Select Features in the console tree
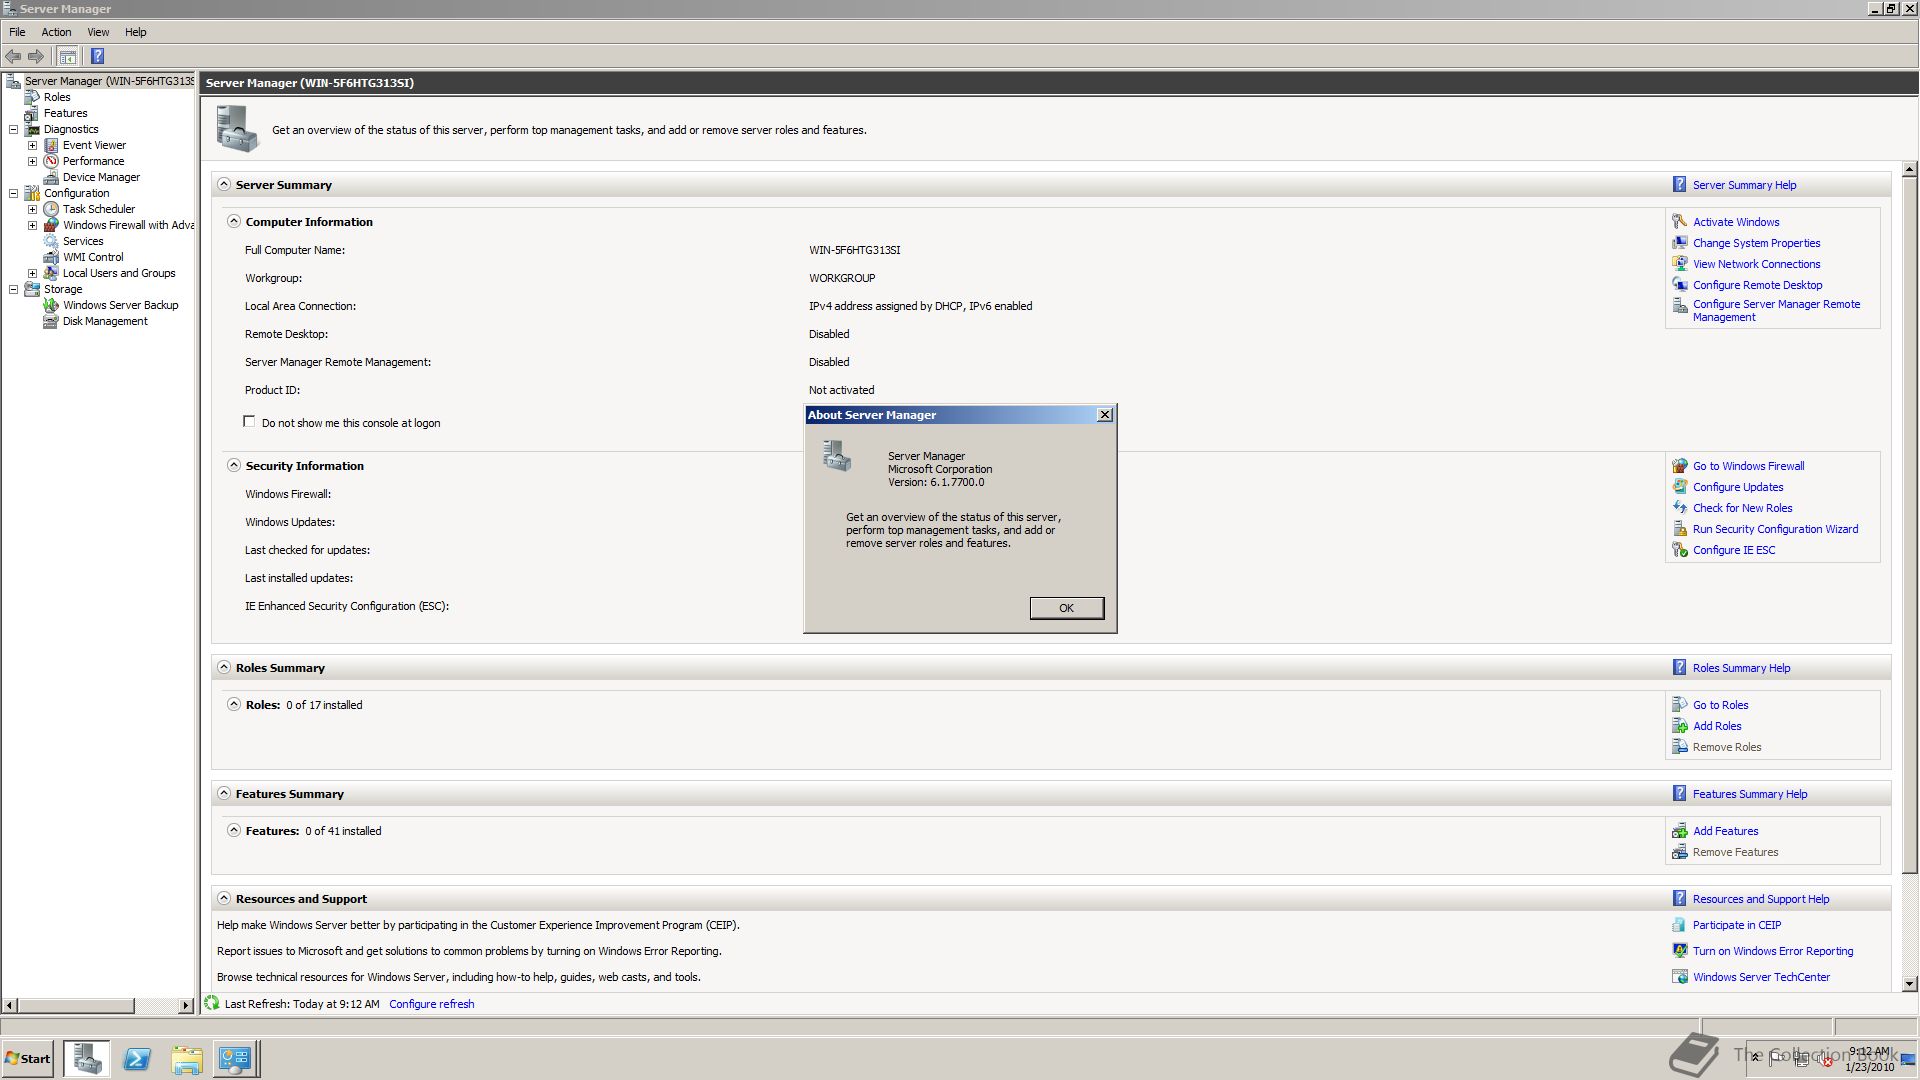Image resolution: width=1920 pixels, height=1080 pixels. (65, 113)
